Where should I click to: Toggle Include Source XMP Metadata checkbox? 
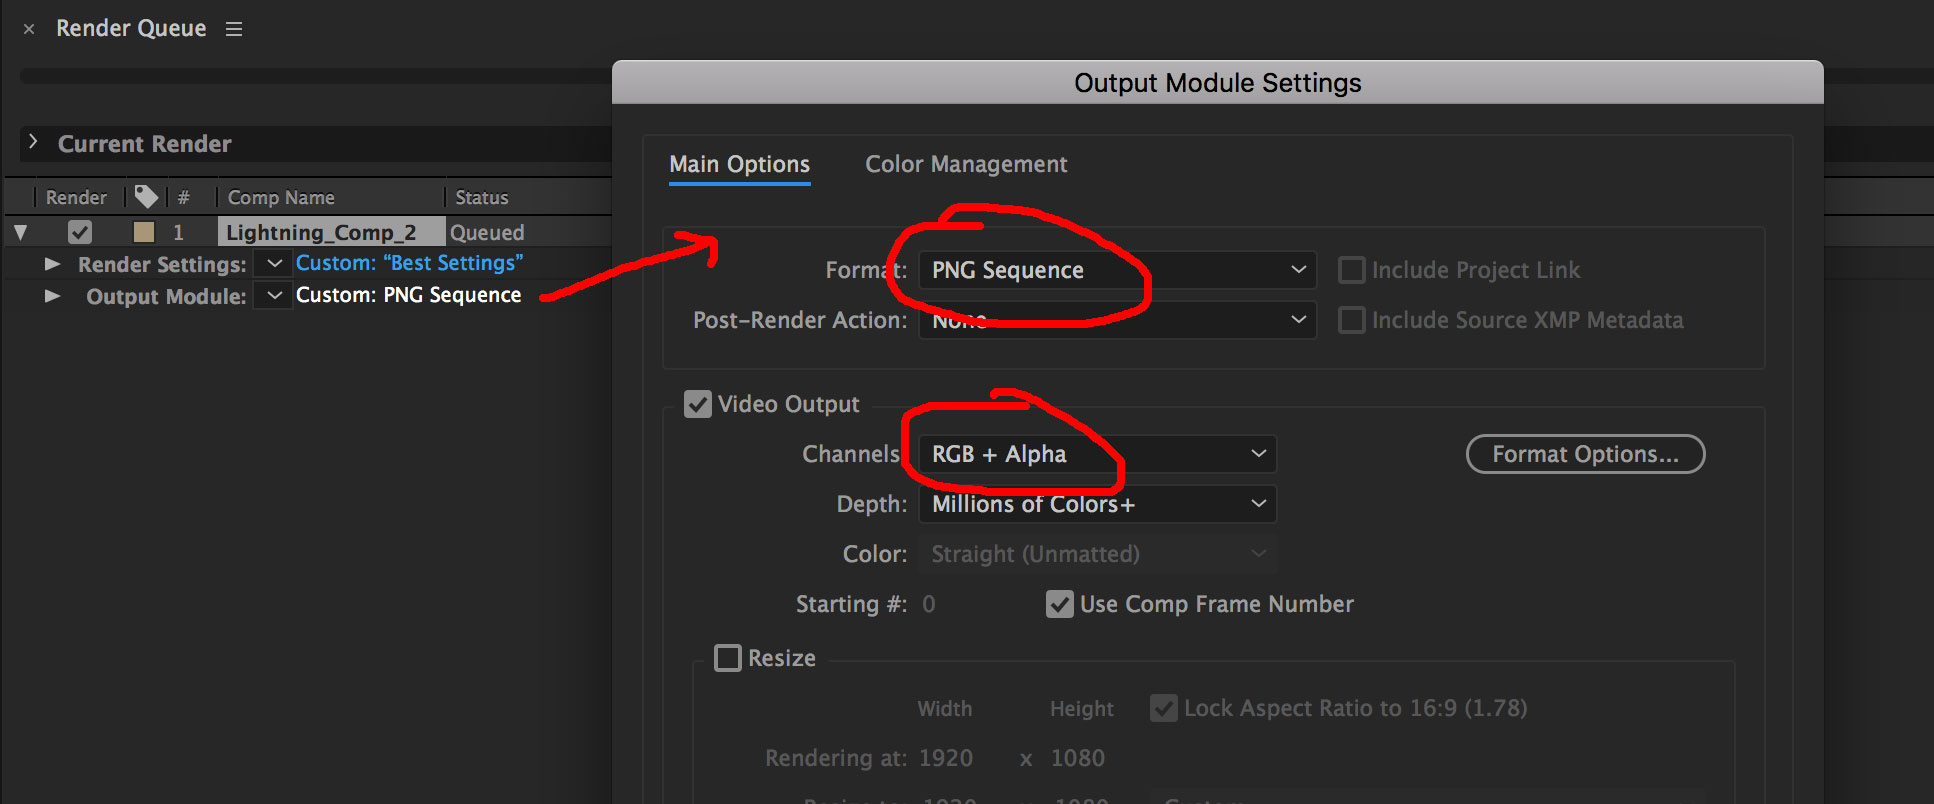(1351, 320)
